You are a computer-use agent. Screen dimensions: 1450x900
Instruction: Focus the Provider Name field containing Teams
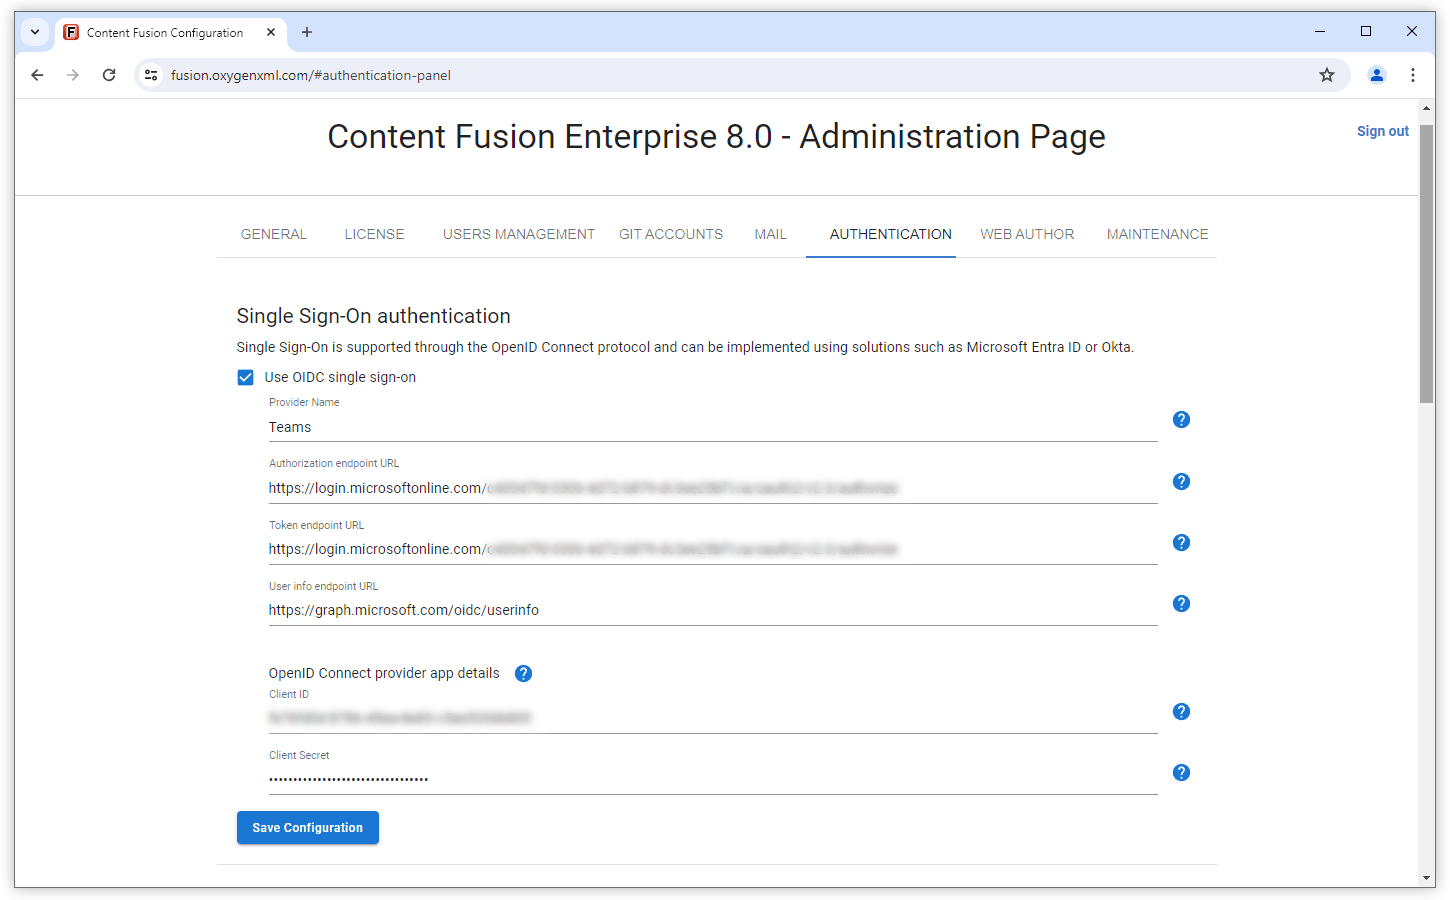(713, 427)
